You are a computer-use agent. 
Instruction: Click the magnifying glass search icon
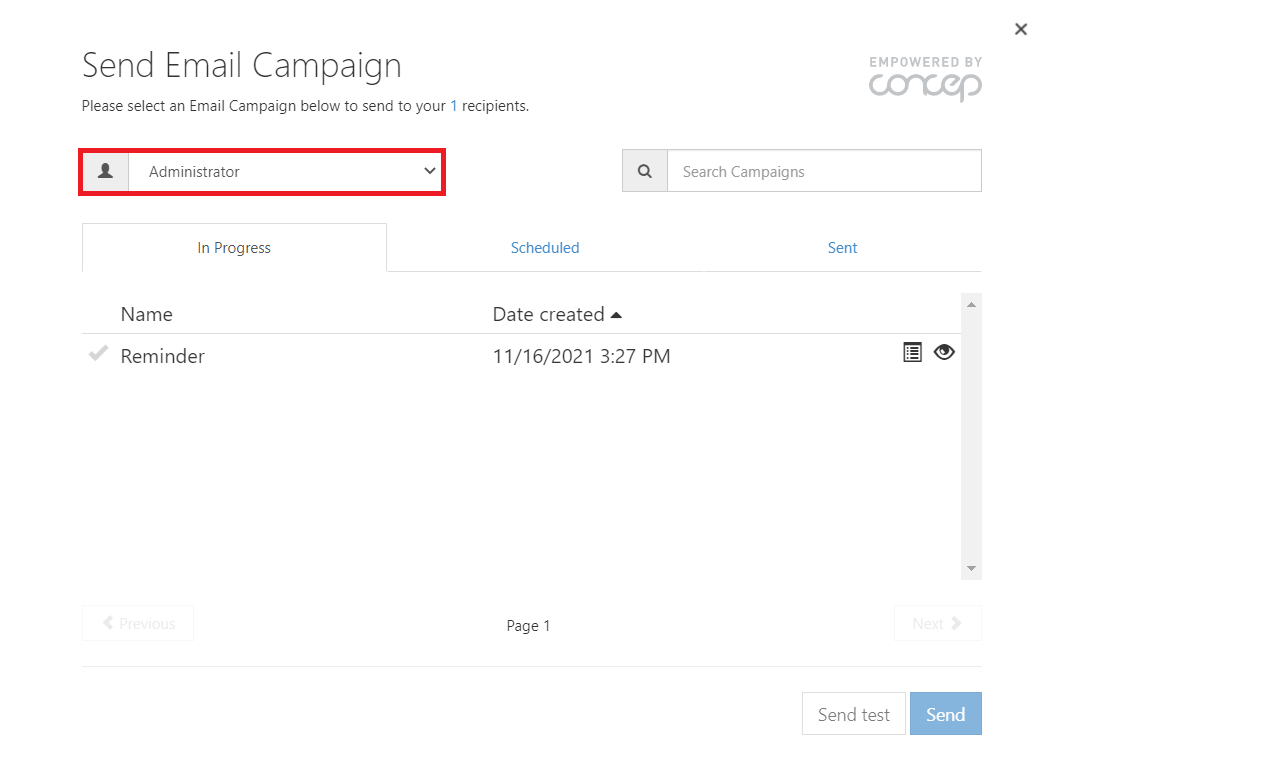[645, 171]
